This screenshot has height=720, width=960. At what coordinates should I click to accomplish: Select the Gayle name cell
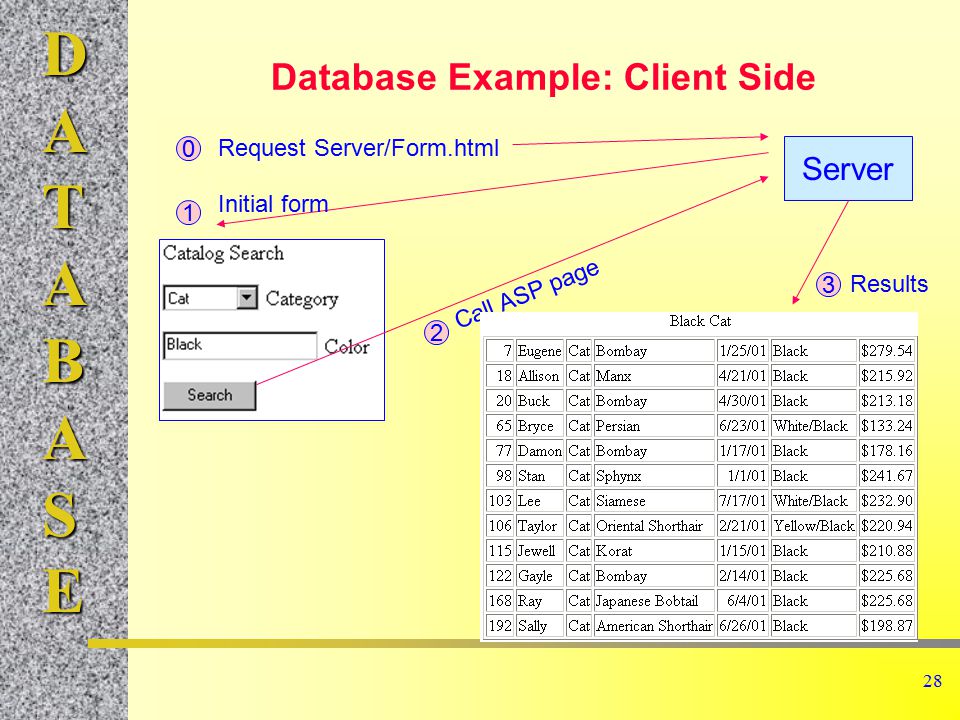539,576
